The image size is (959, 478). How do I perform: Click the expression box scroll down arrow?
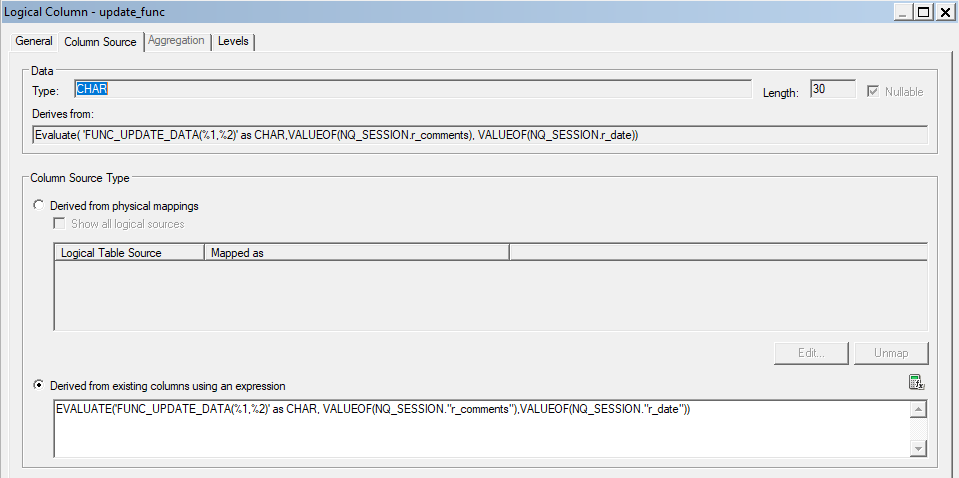point(919,448)
